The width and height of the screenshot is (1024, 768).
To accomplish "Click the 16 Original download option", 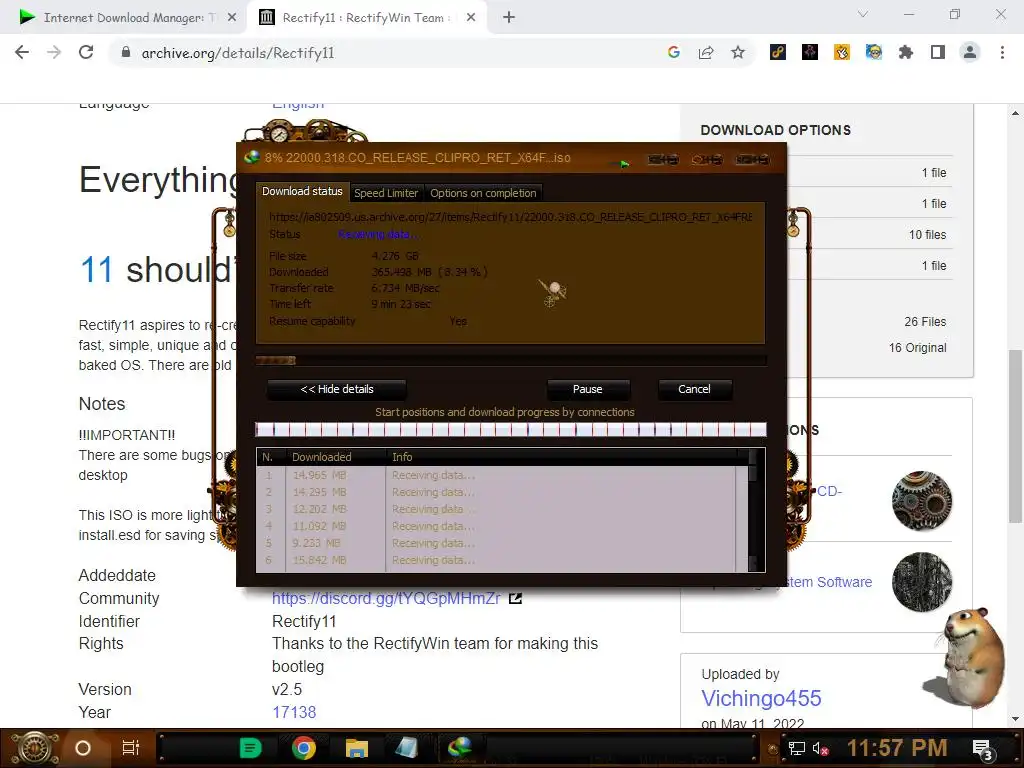I will coord(917,348).
